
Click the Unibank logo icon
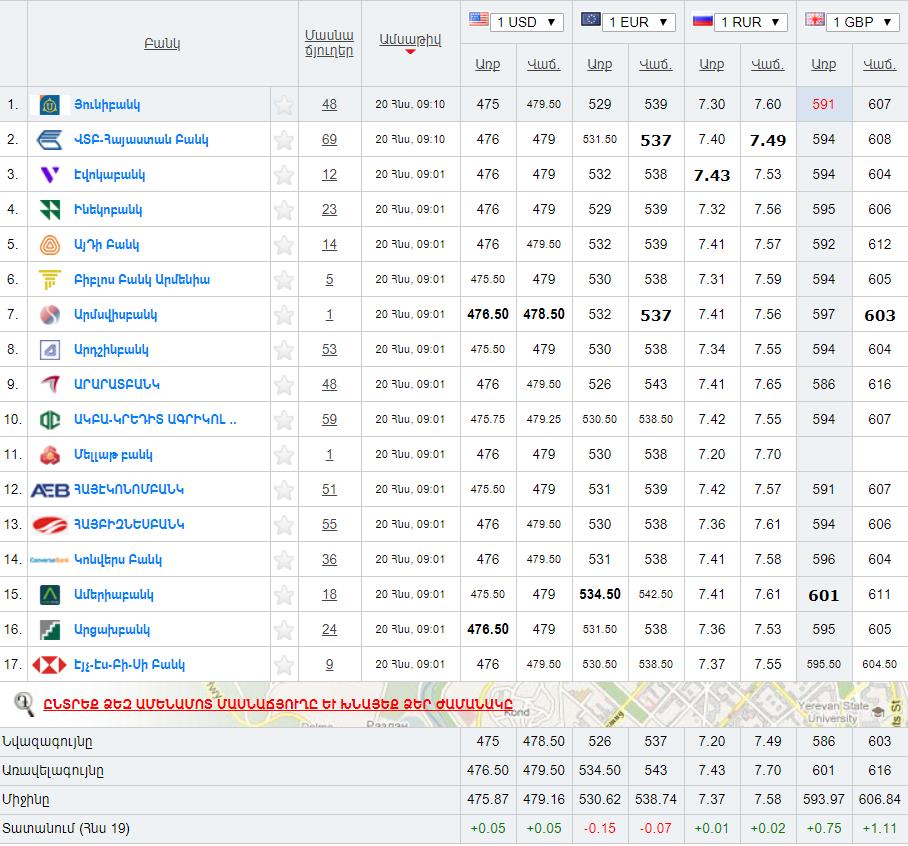pos(49,105)
